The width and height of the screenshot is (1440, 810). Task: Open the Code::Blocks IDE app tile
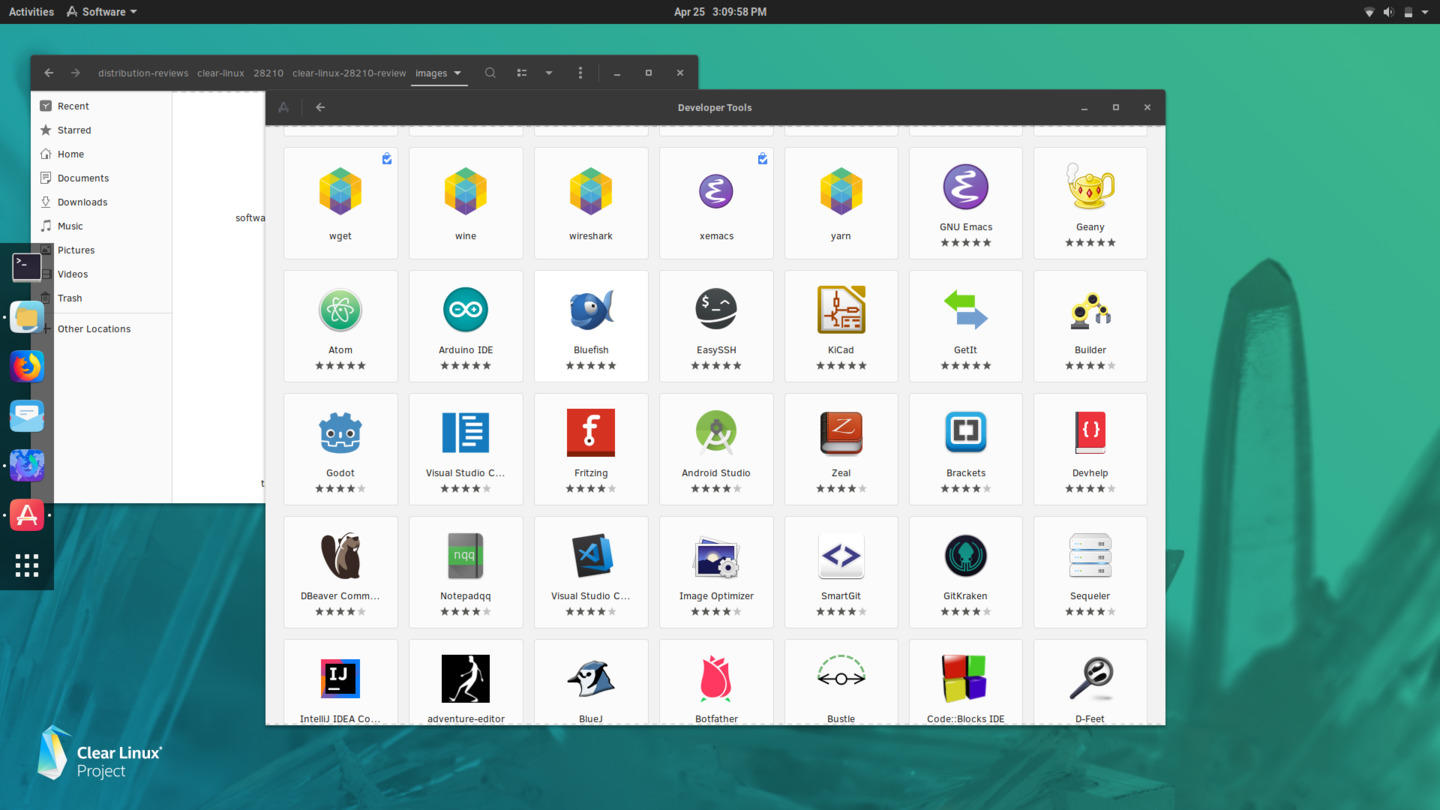click(x=965, y=682)
